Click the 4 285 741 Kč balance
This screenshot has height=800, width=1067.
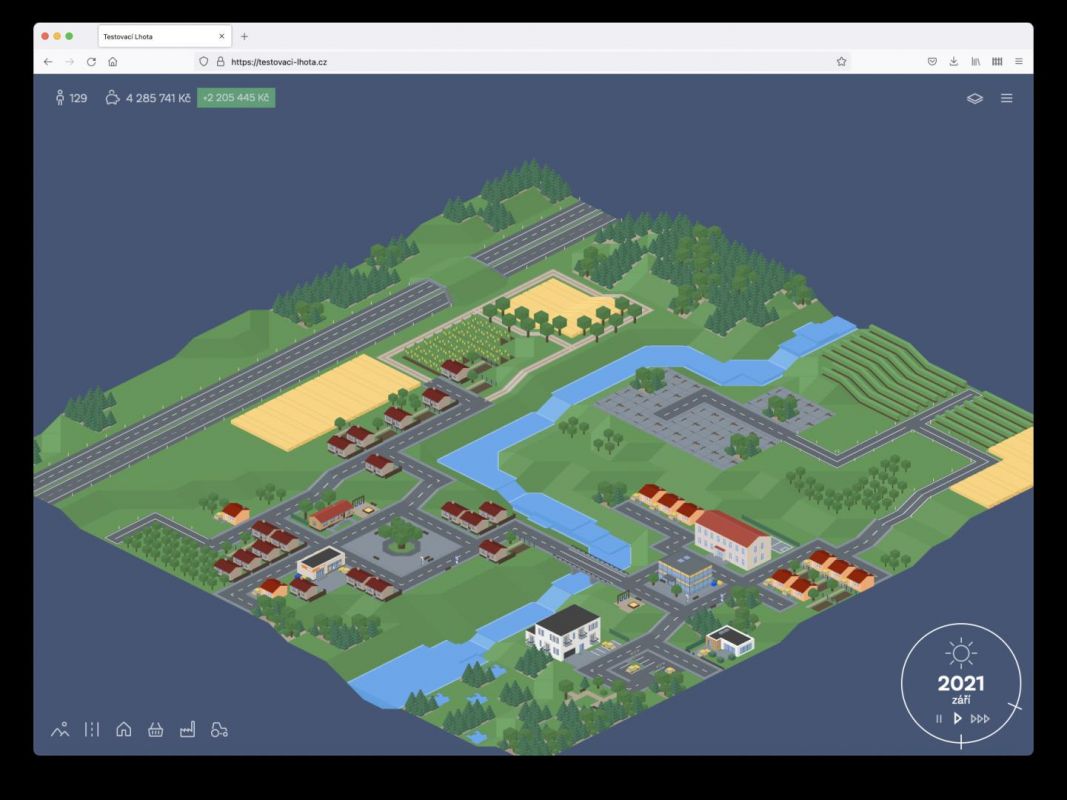coord(158,98)
